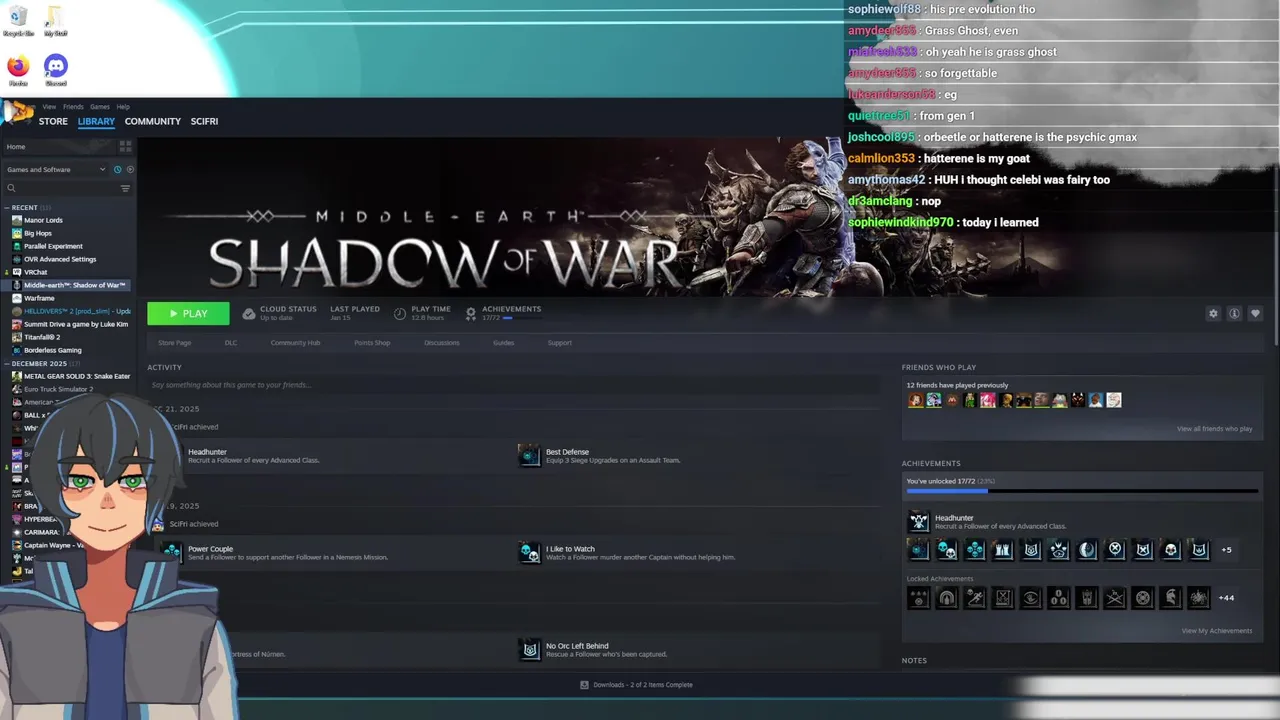Open the Recycle Bin desktop icon
The image size is (1280, 720).
tap(18, 21)
